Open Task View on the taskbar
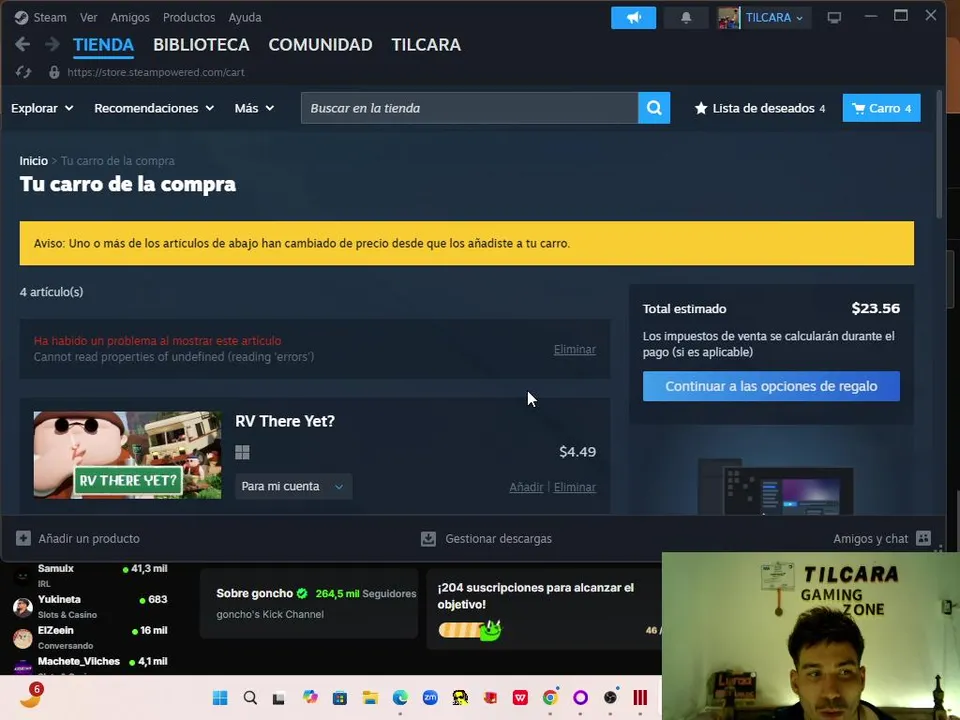Viewport: 960px width, 720px height. 279,698
